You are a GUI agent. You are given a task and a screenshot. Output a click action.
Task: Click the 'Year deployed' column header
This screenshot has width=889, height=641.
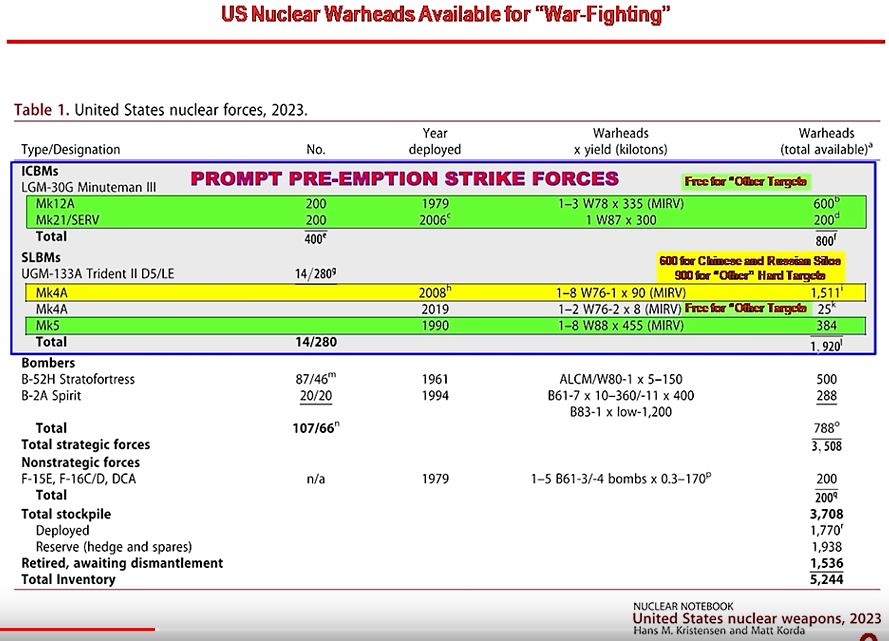[x=435, y=141]
